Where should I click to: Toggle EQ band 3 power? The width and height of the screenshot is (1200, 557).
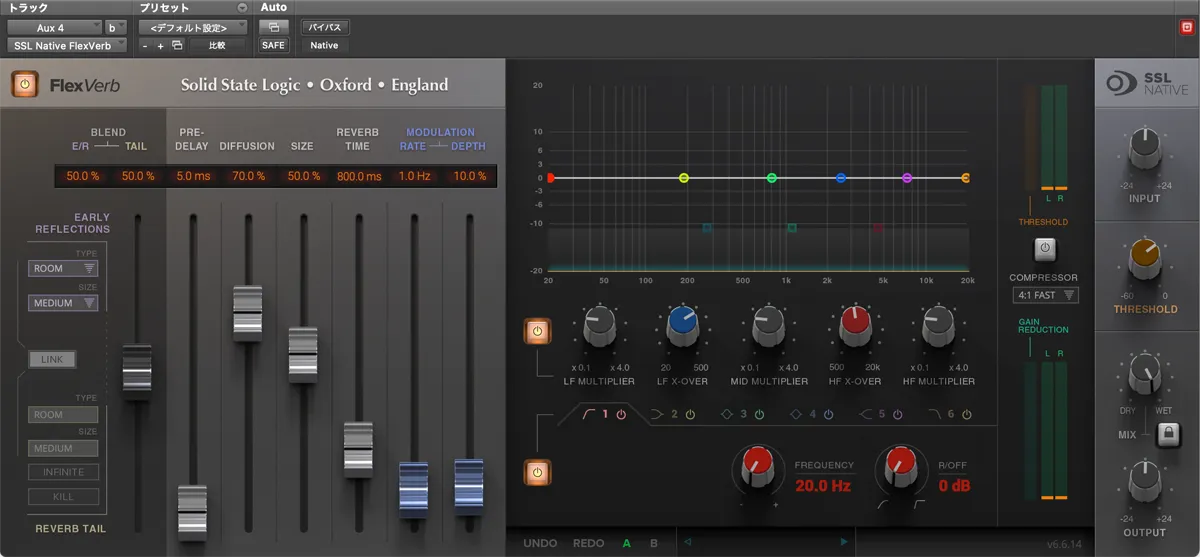tap(759, 414)
